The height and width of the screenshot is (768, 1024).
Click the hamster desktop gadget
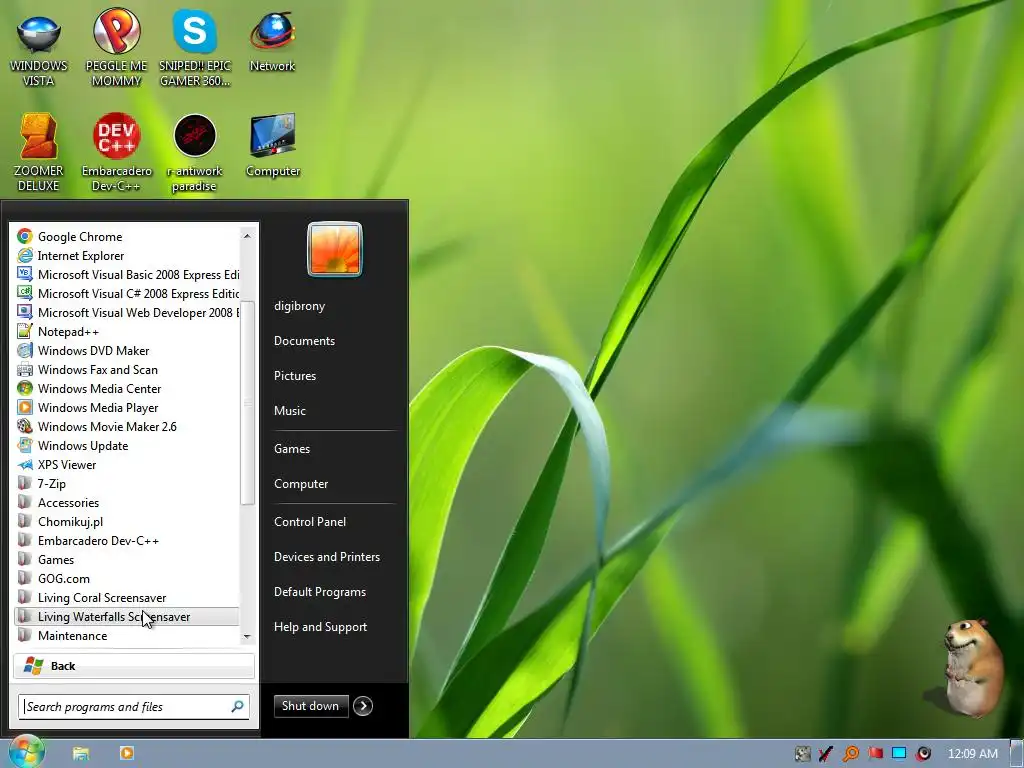click(x=974, y=668)
